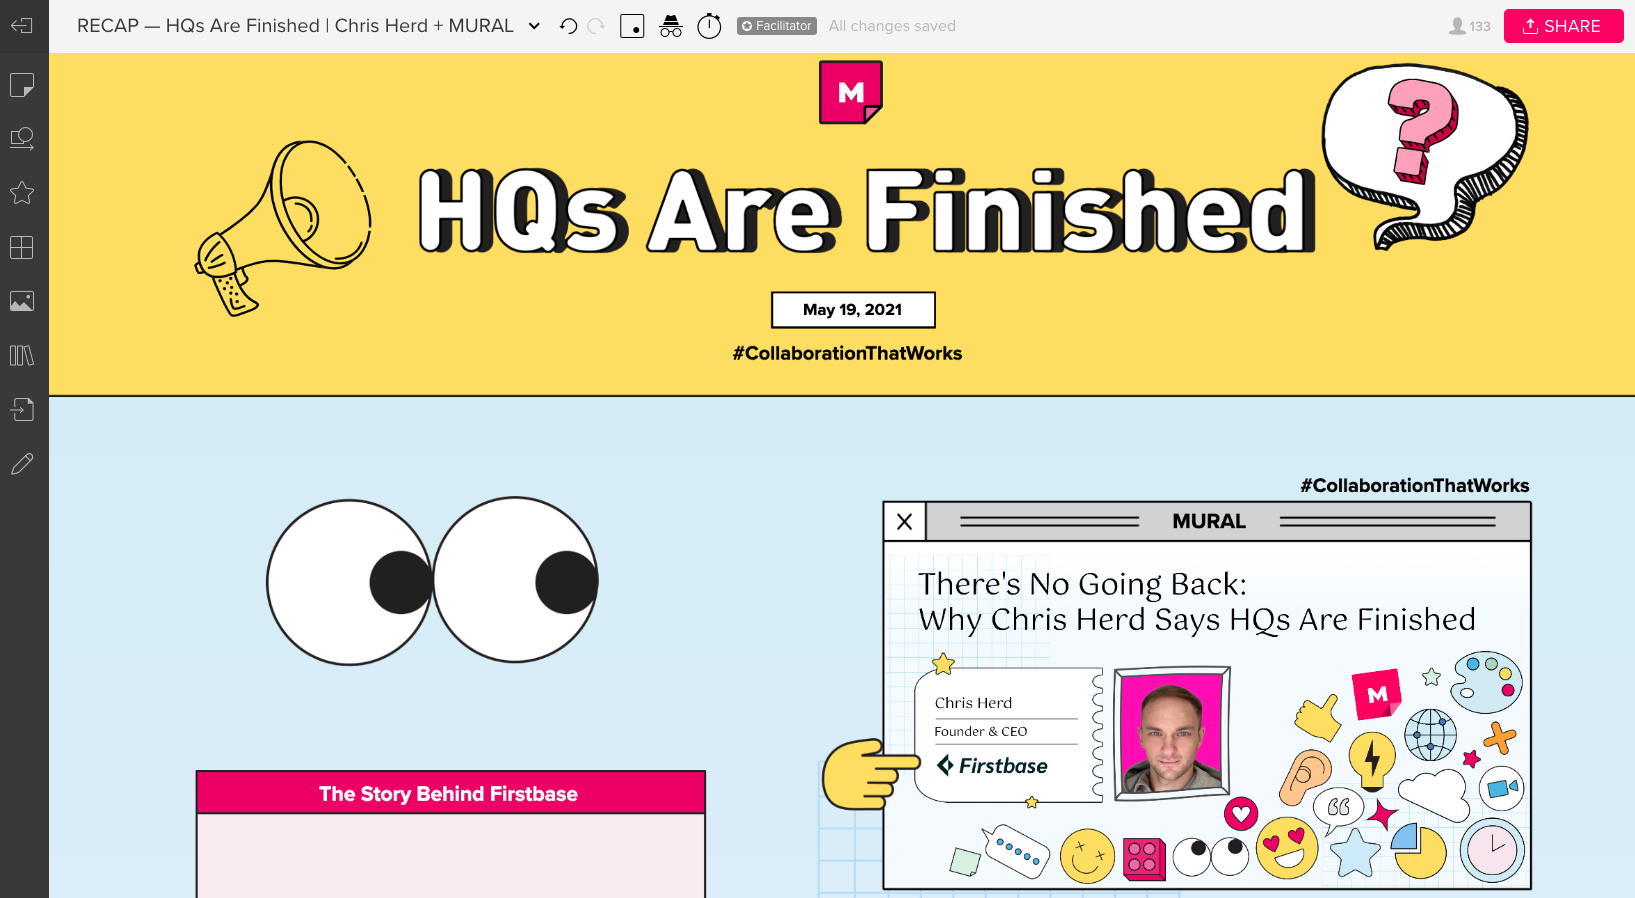Click the redo arrow in top bar
Screen dimensions: 1635x898
click(x=596, y=26)
